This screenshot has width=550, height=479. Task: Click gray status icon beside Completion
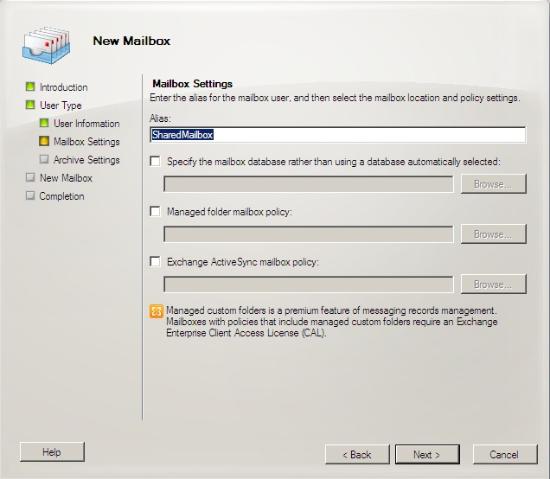coord(31,196)
